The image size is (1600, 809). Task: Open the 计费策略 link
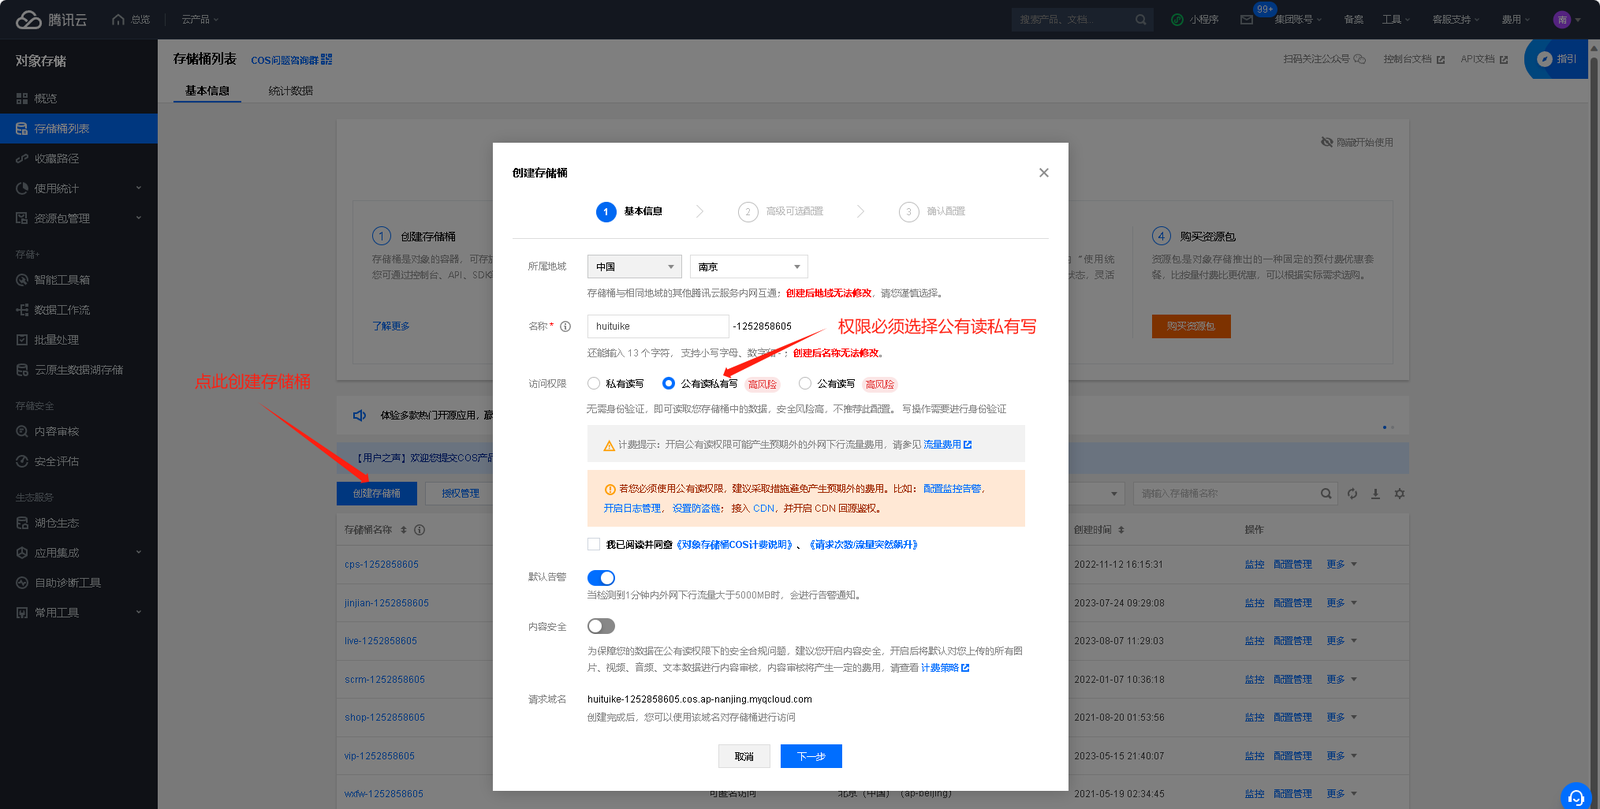(x=945, y=668)
